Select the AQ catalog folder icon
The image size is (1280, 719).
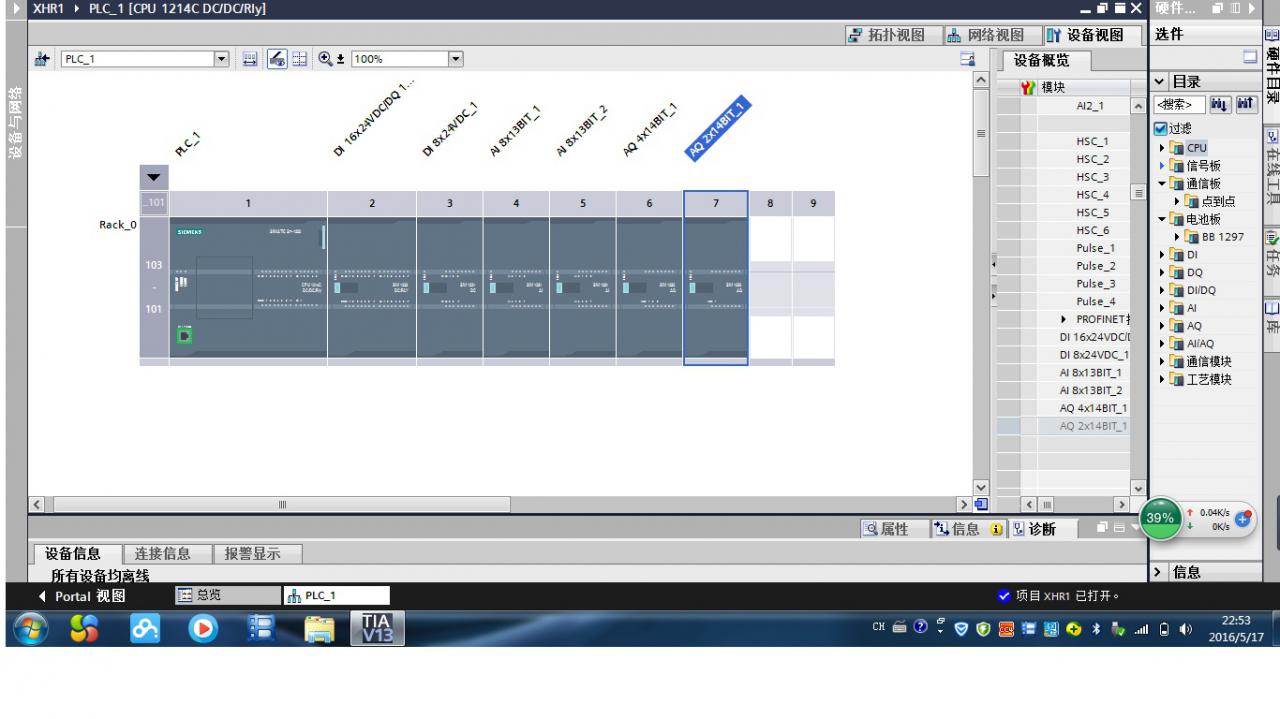click(1177, 326)
